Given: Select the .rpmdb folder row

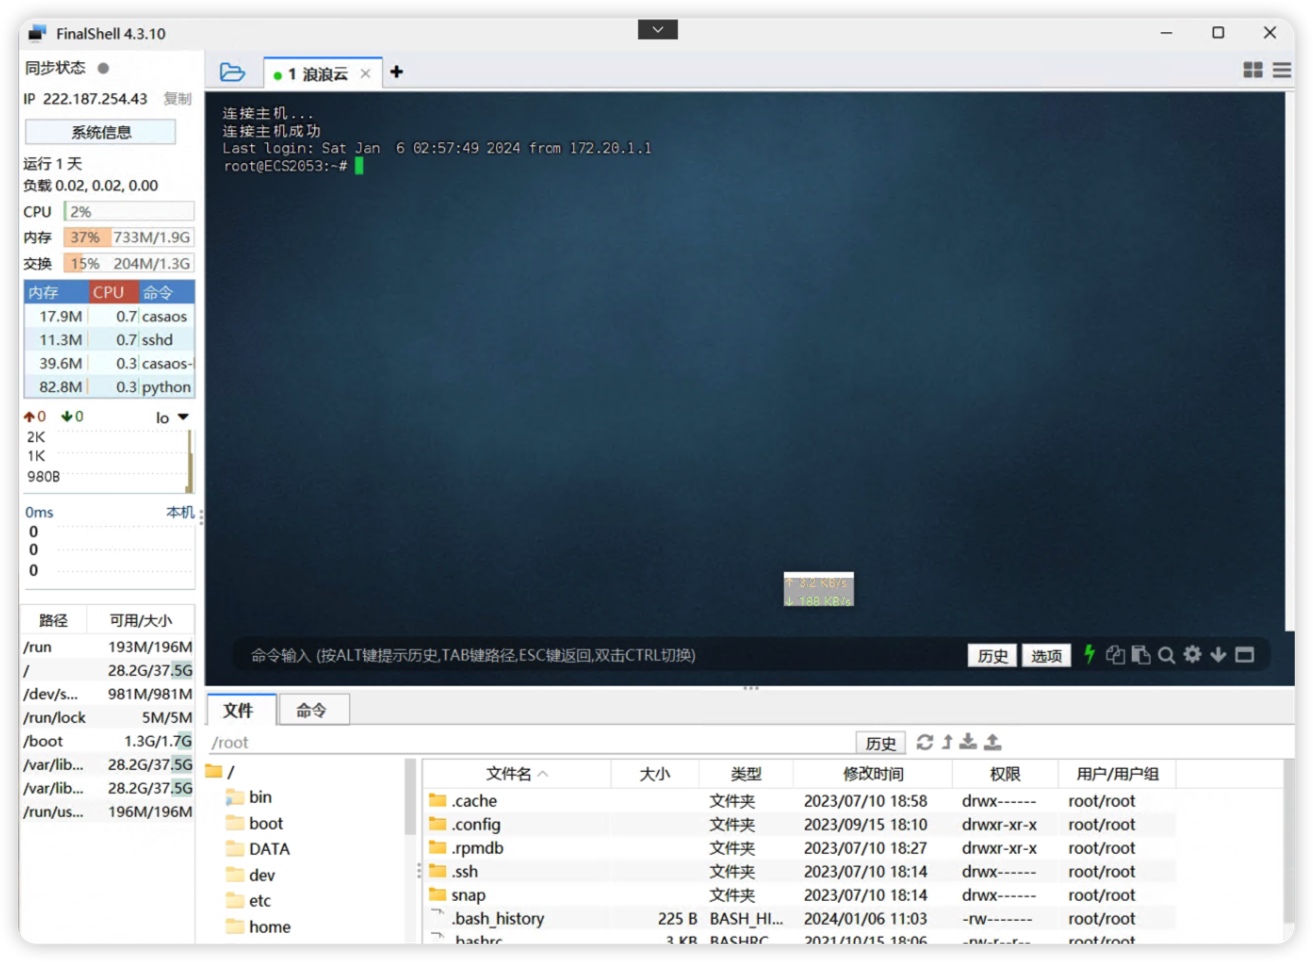Looking at the screenshot, I should (800, 847).
